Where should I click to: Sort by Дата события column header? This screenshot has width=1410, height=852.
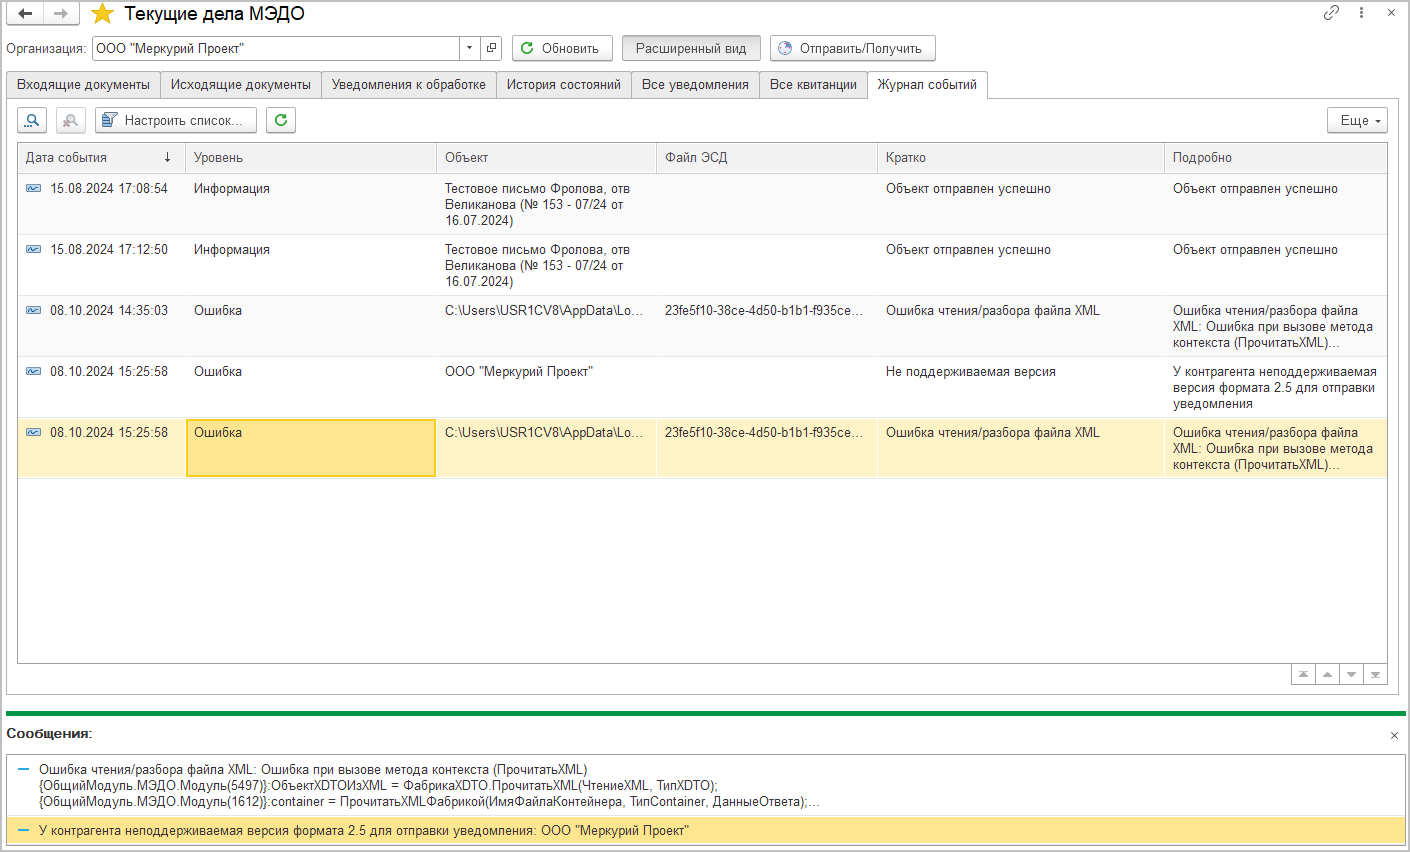pos(100,158)
